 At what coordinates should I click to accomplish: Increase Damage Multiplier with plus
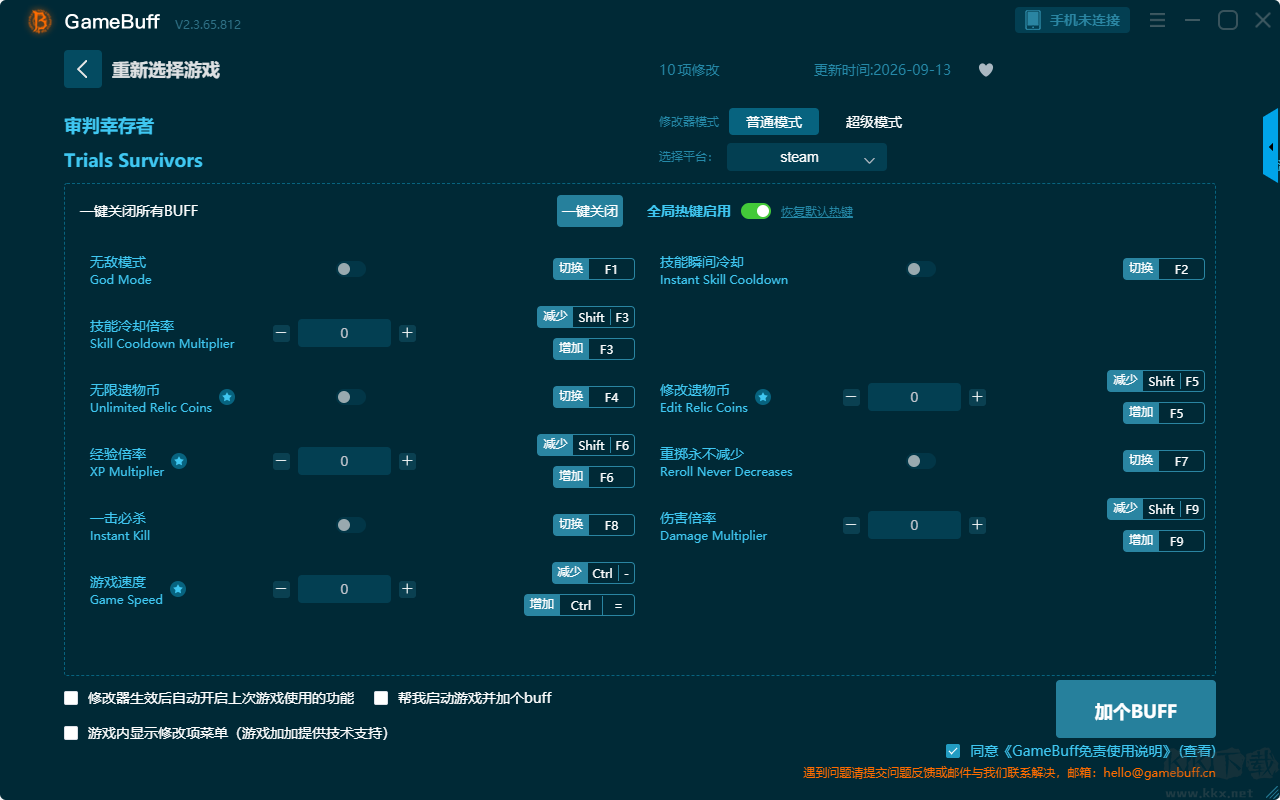977,525
